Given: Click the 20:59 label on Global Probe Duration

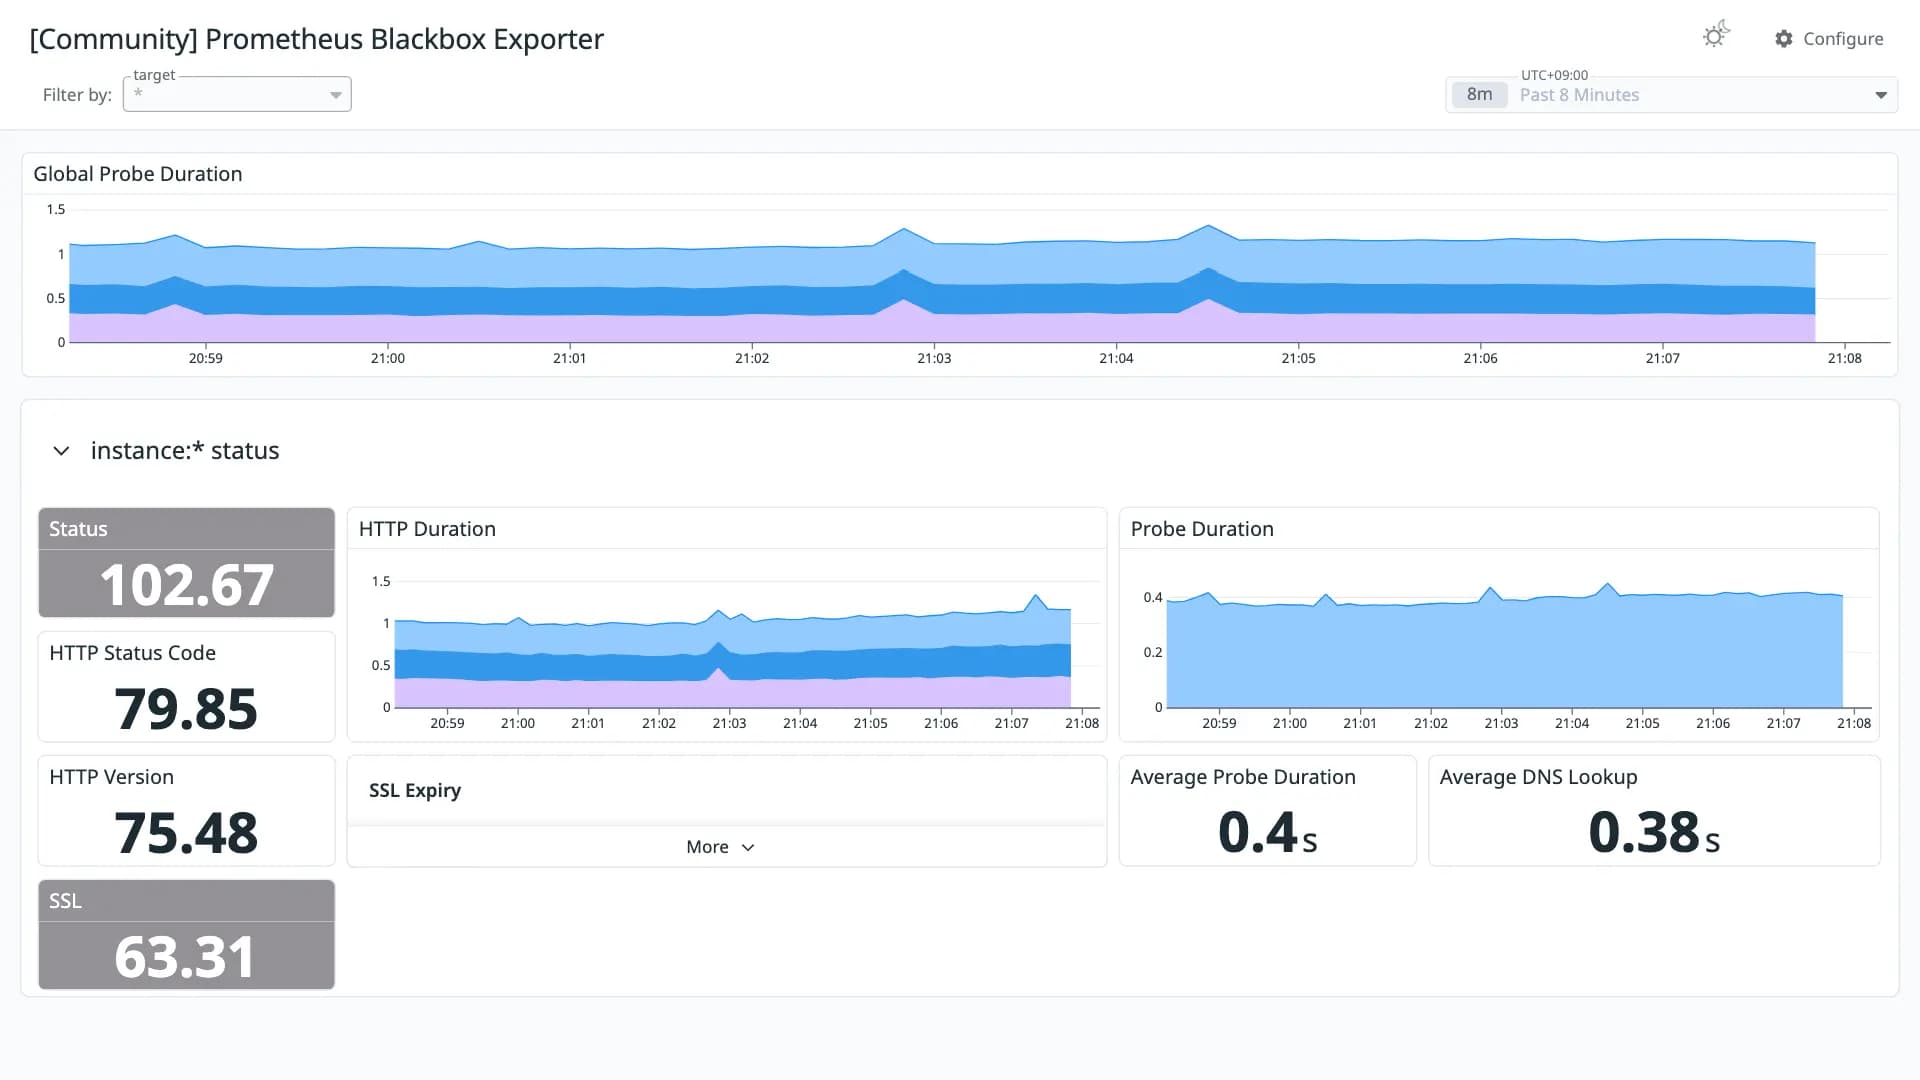Looking at the screenshot, I should (206, 358).
